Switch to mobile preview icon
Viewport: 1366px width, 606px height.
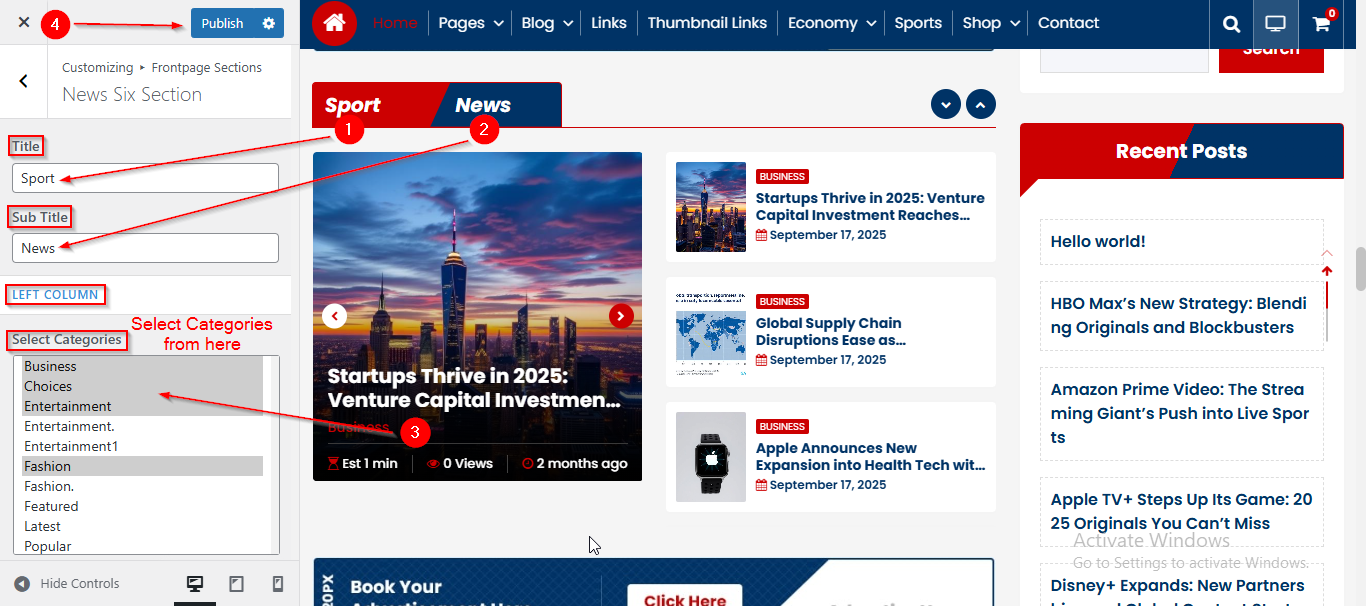pyautogui.click(x=278, y=584)
